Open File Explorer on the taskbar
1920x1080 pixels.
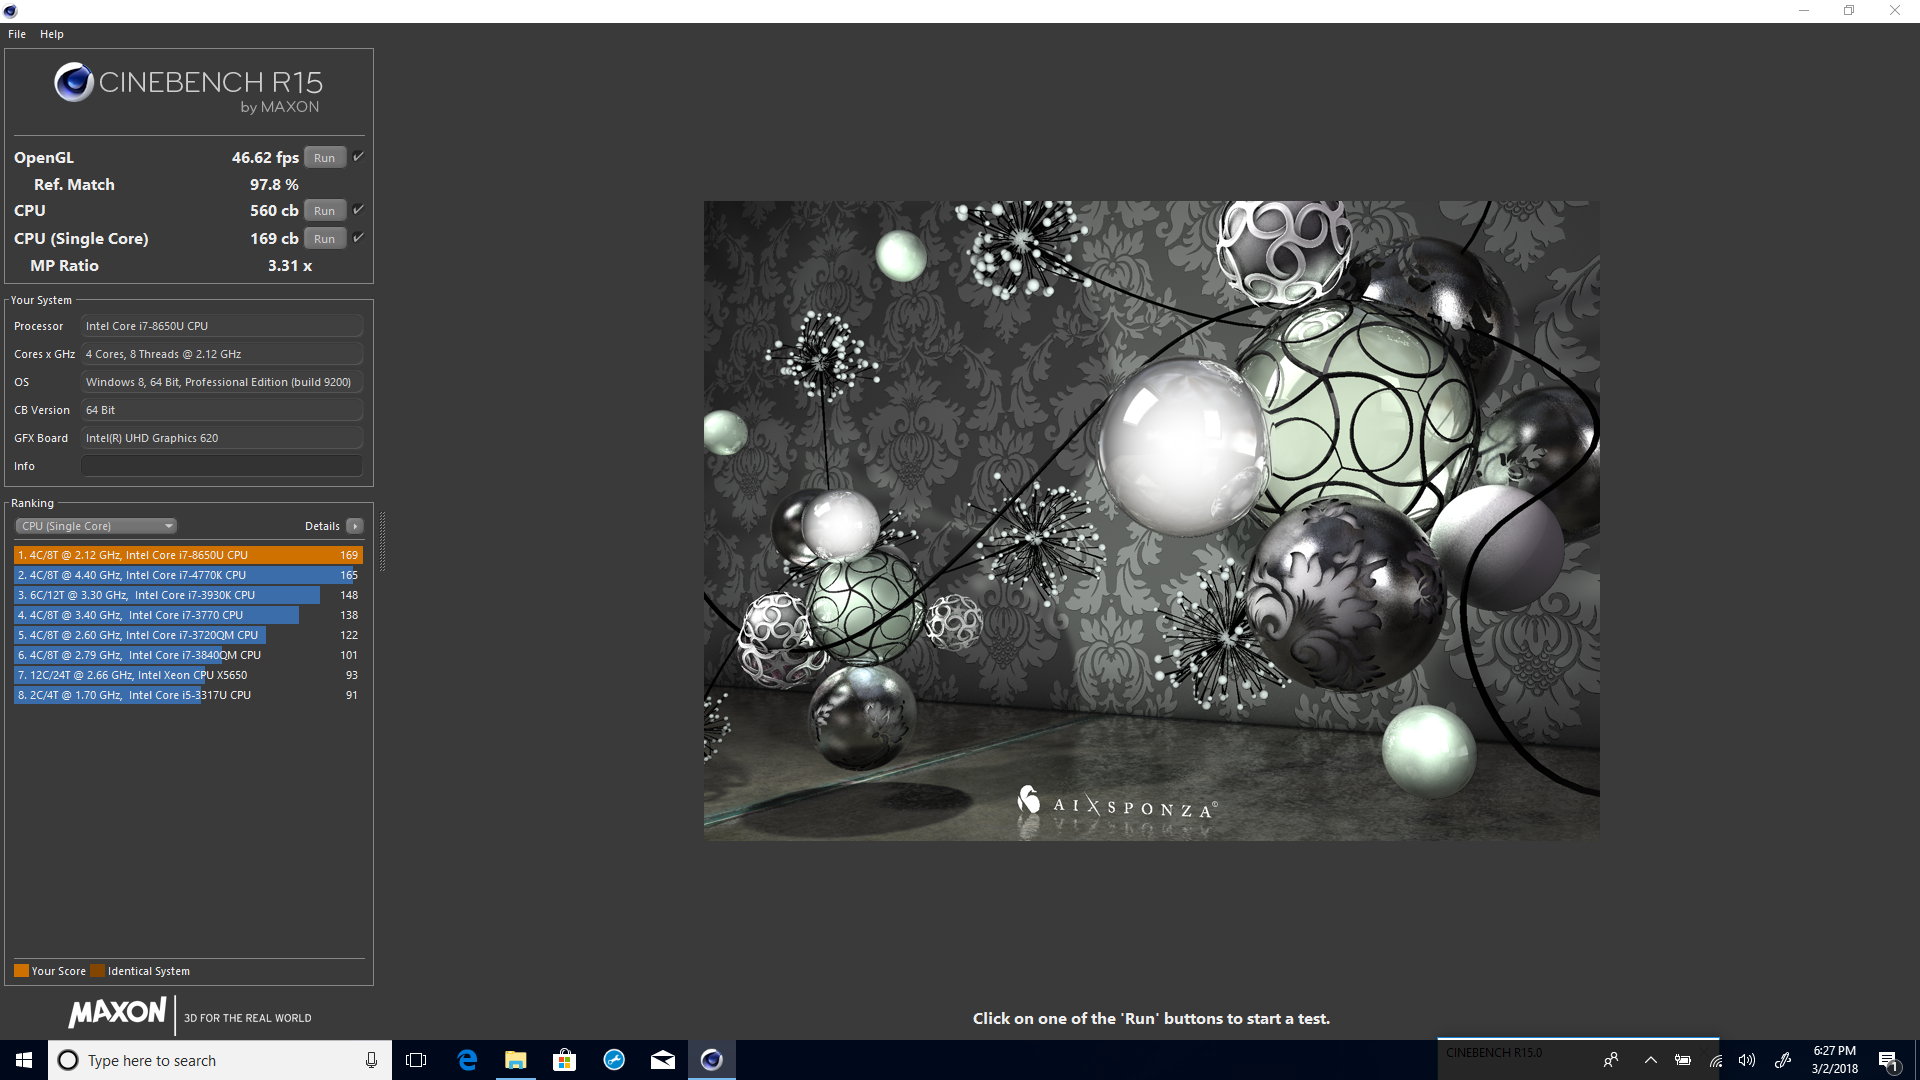[x=515, y=1060]
